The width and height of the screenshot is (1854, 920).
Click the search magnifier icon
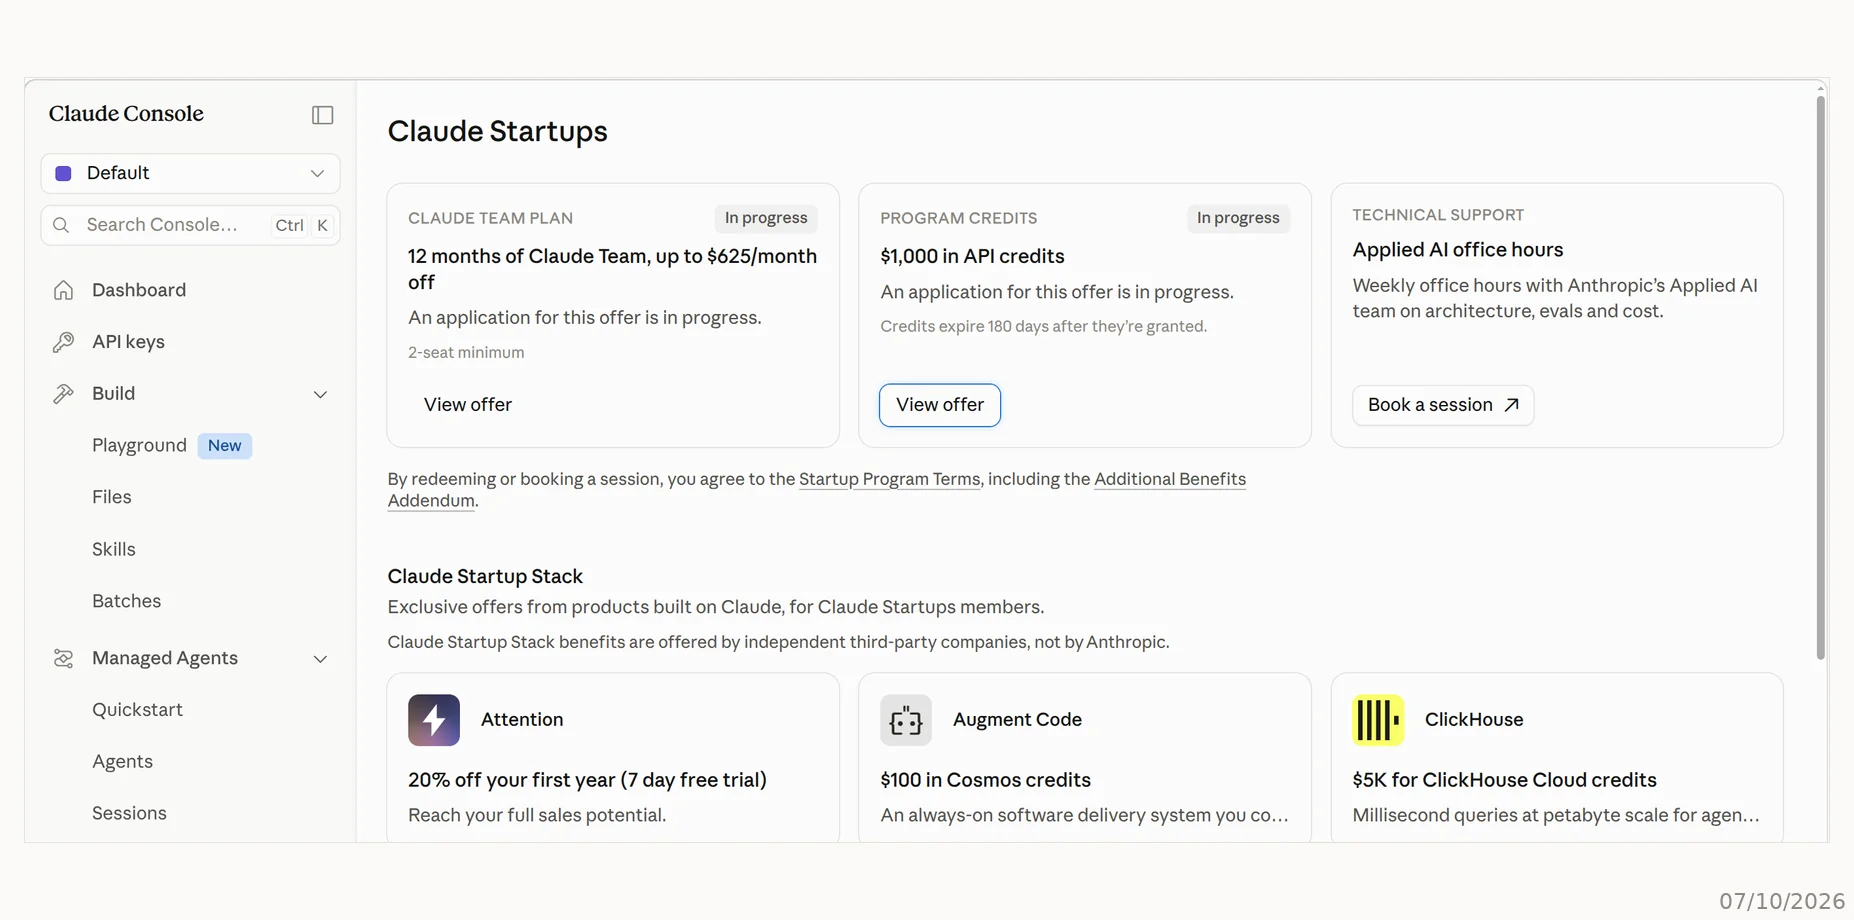point(61,225)
